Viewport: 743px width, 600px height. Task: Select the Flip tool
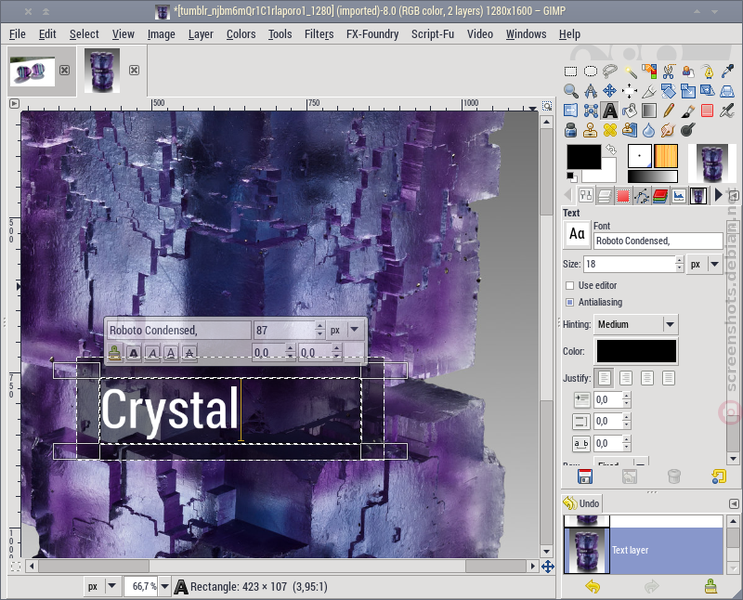571,110
